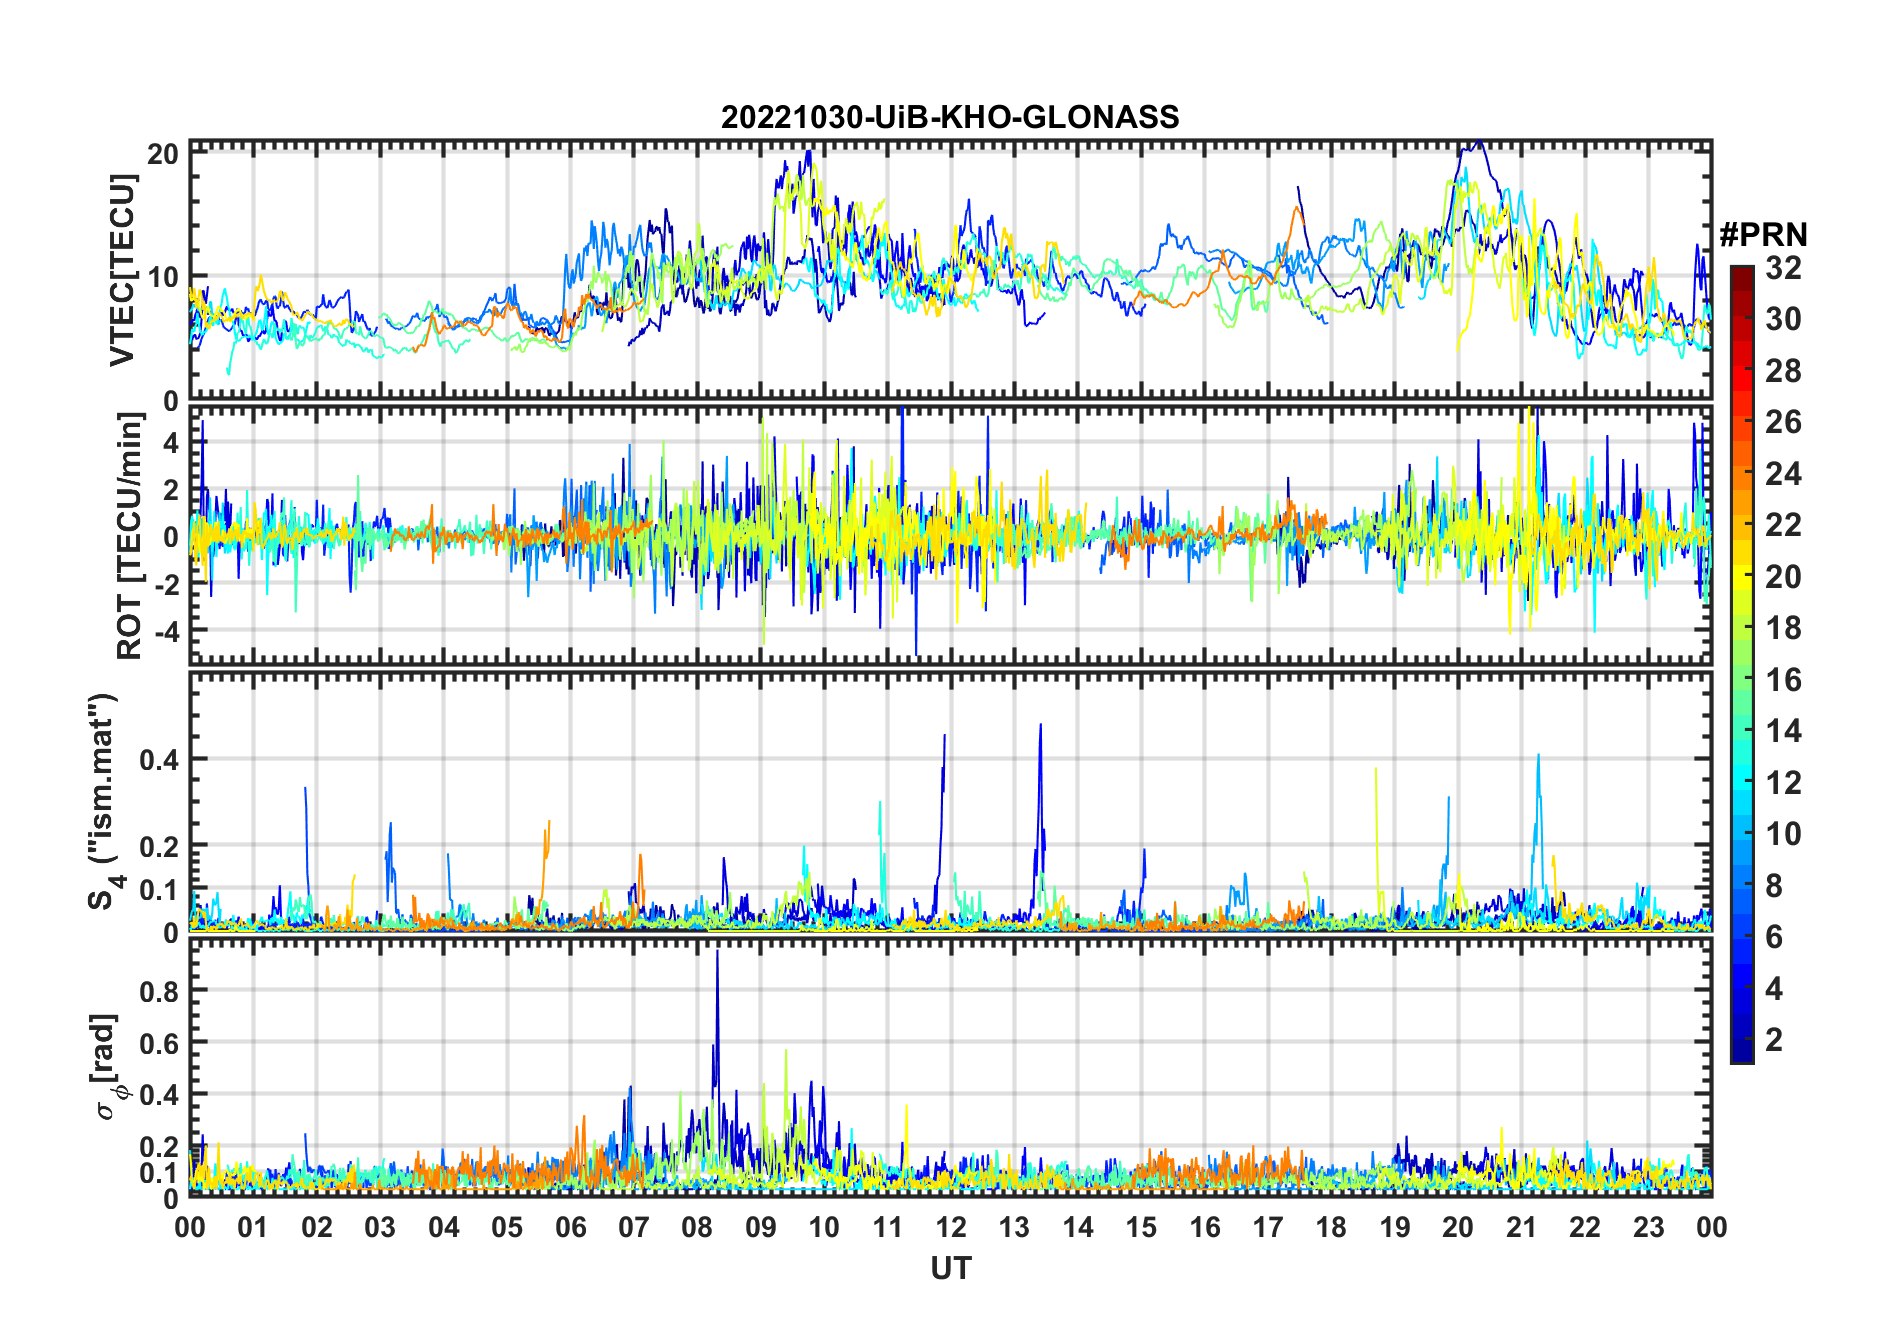This screenshot has width=1902, height=1330.
Task: Select colorbar tick label 24
Action: (x=1784, y=474)
